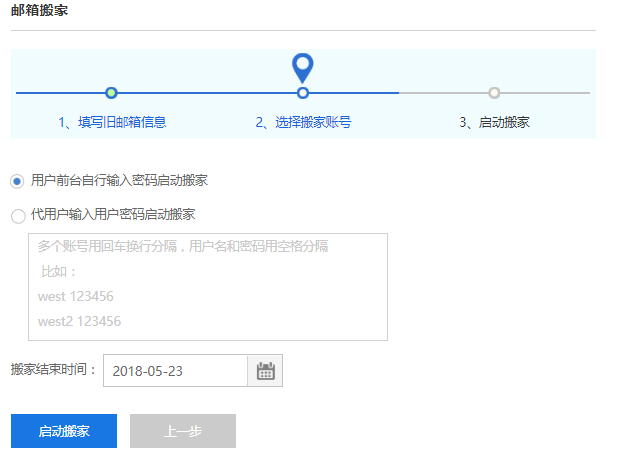Click the date field showing 2018-05-23
The image size is (617, 473).
(x=175, y=371)
